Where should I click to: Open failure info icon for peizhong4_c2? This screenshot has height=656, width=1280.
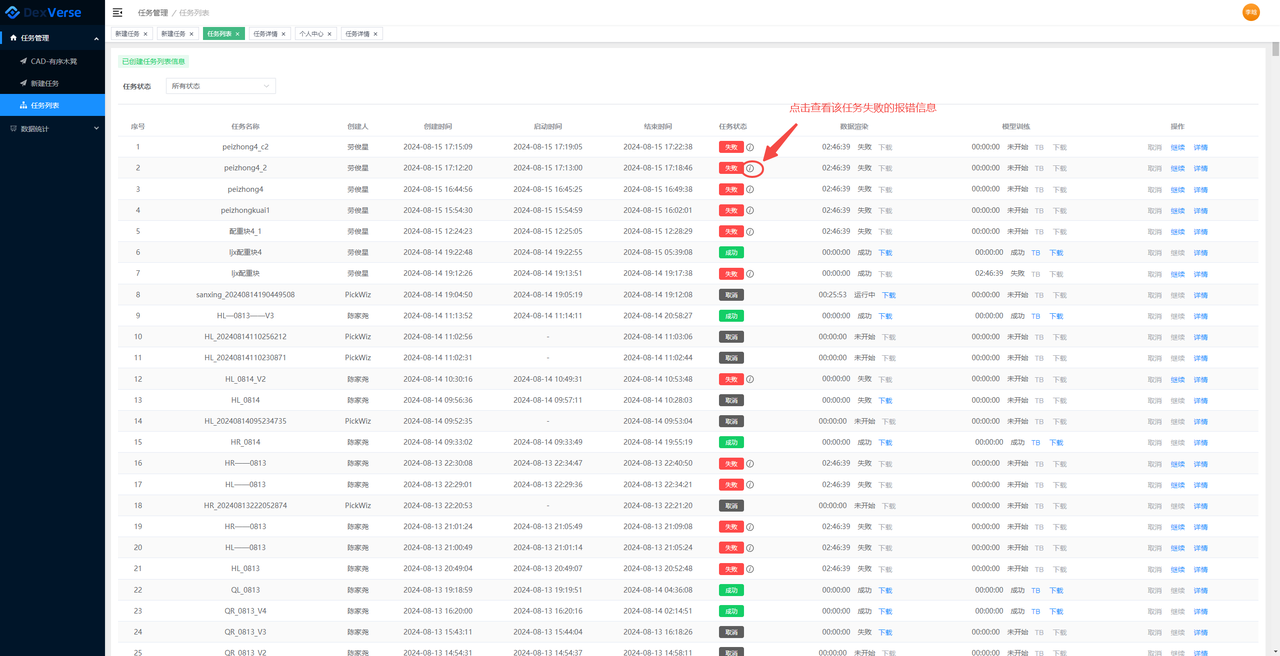pos(750,147)
